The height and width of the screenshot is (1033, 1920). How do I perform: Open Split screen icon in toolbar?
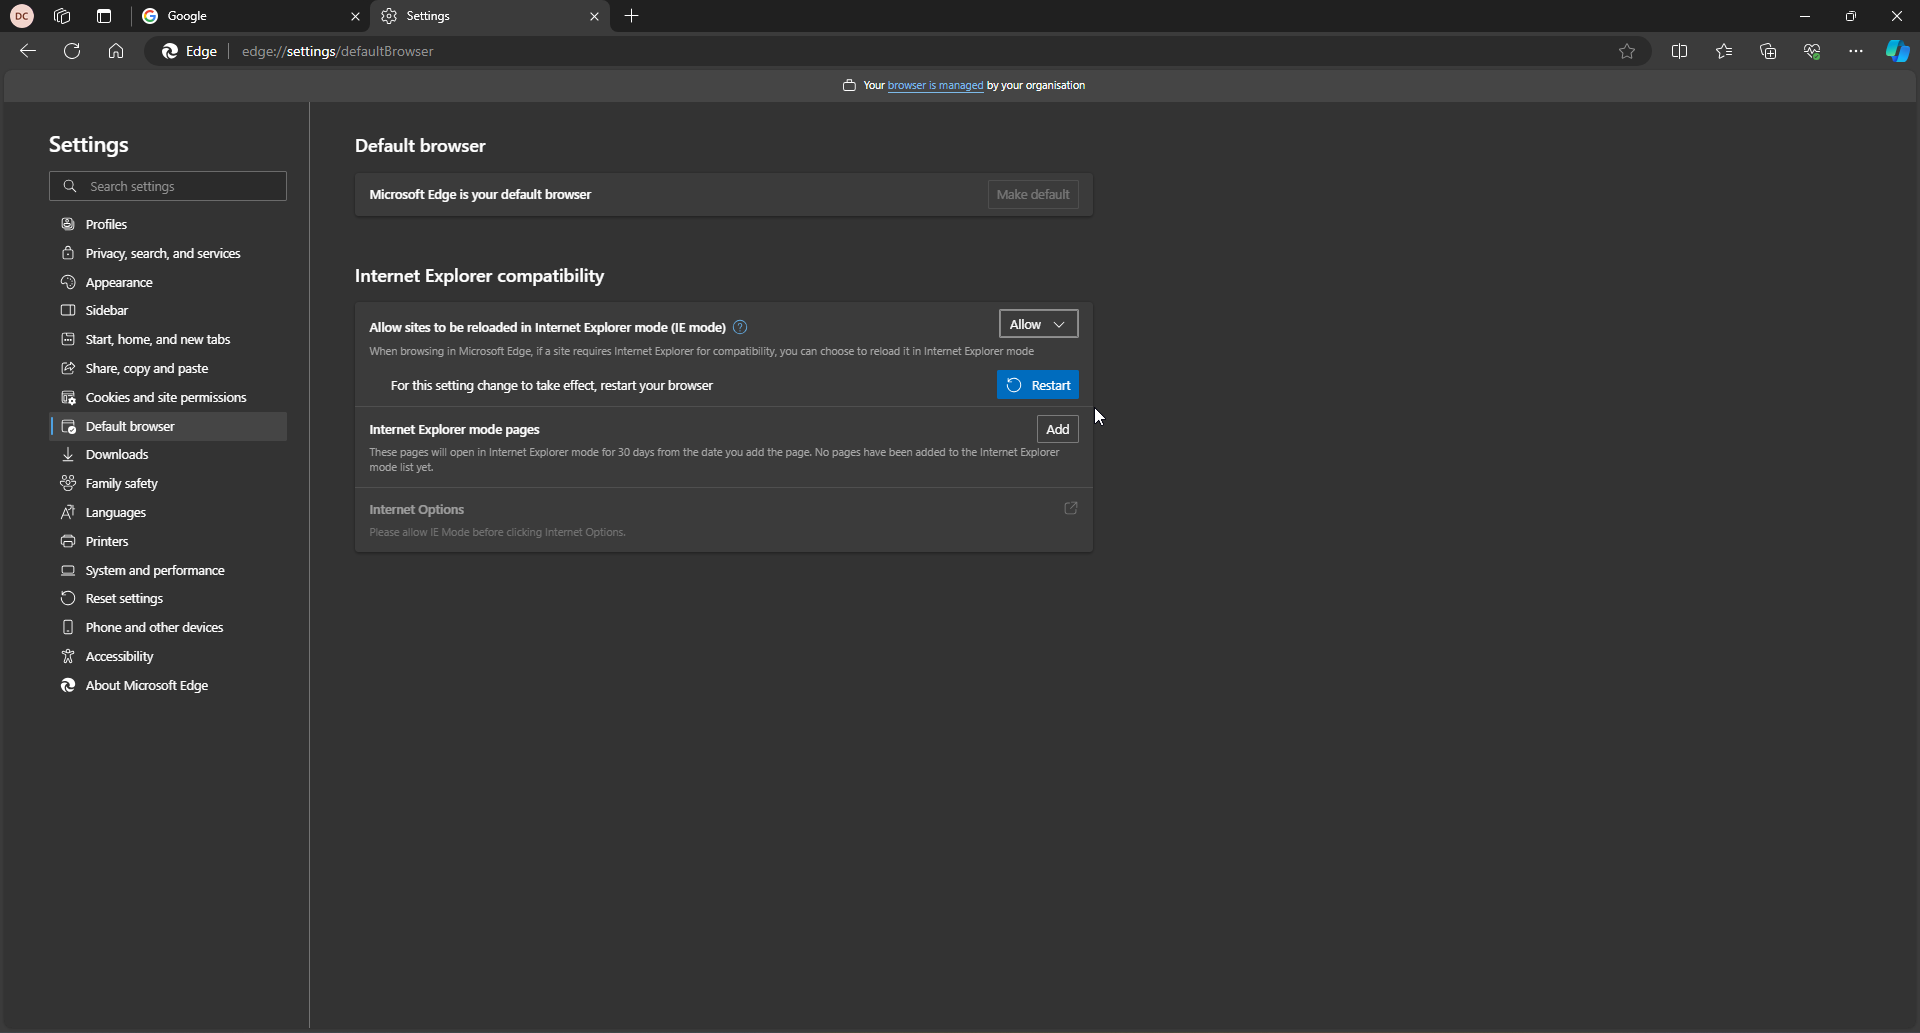(x=1680, y=51)
